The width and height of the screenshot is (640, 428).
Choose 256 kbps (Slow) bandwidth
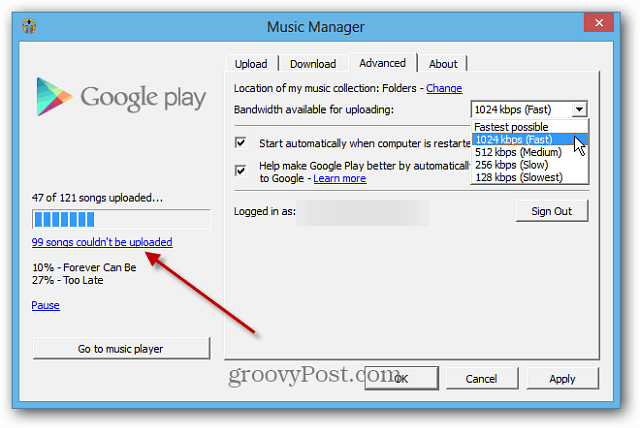click(x=530, y=165)
